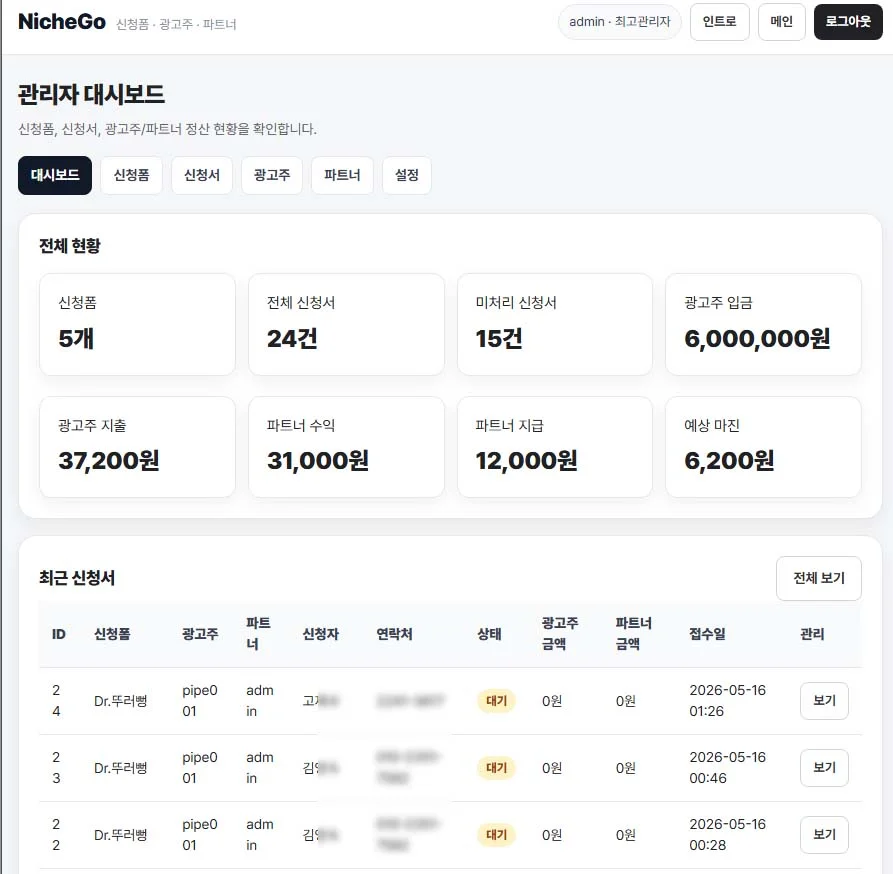Screen dimensions: 893x874
Task: Open 전체 보기 for recent applications
Action: [819, 578]
